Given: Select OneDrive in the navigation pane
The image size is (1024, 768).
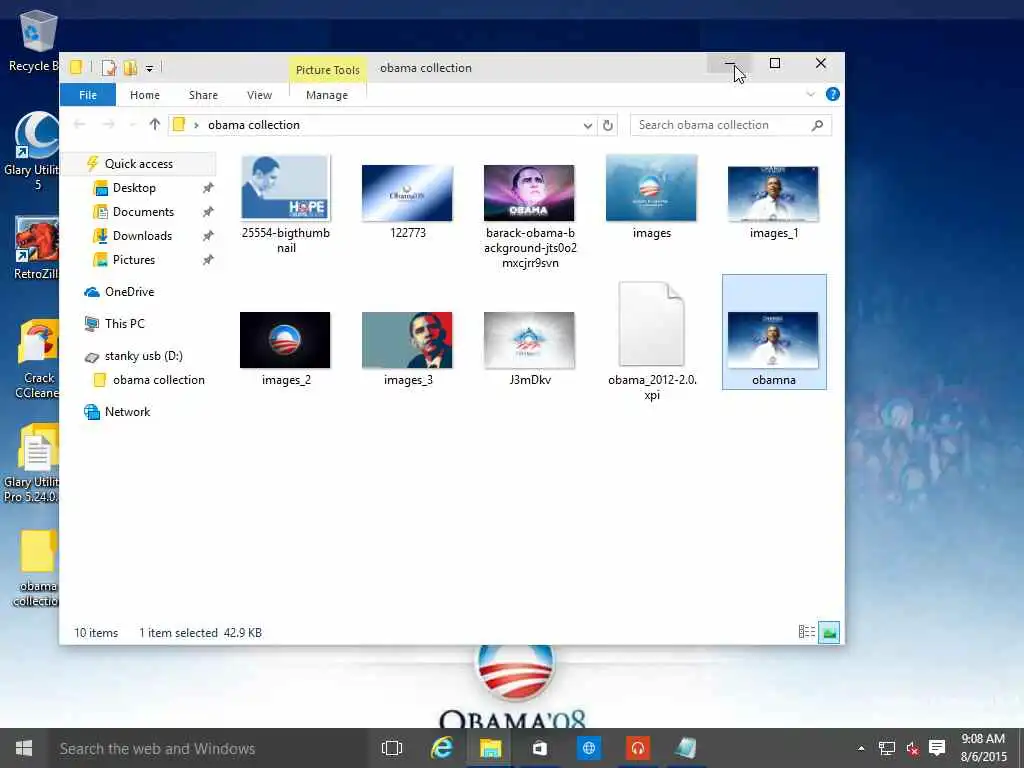Looking at the screenshot, I should tap(129, 292).
